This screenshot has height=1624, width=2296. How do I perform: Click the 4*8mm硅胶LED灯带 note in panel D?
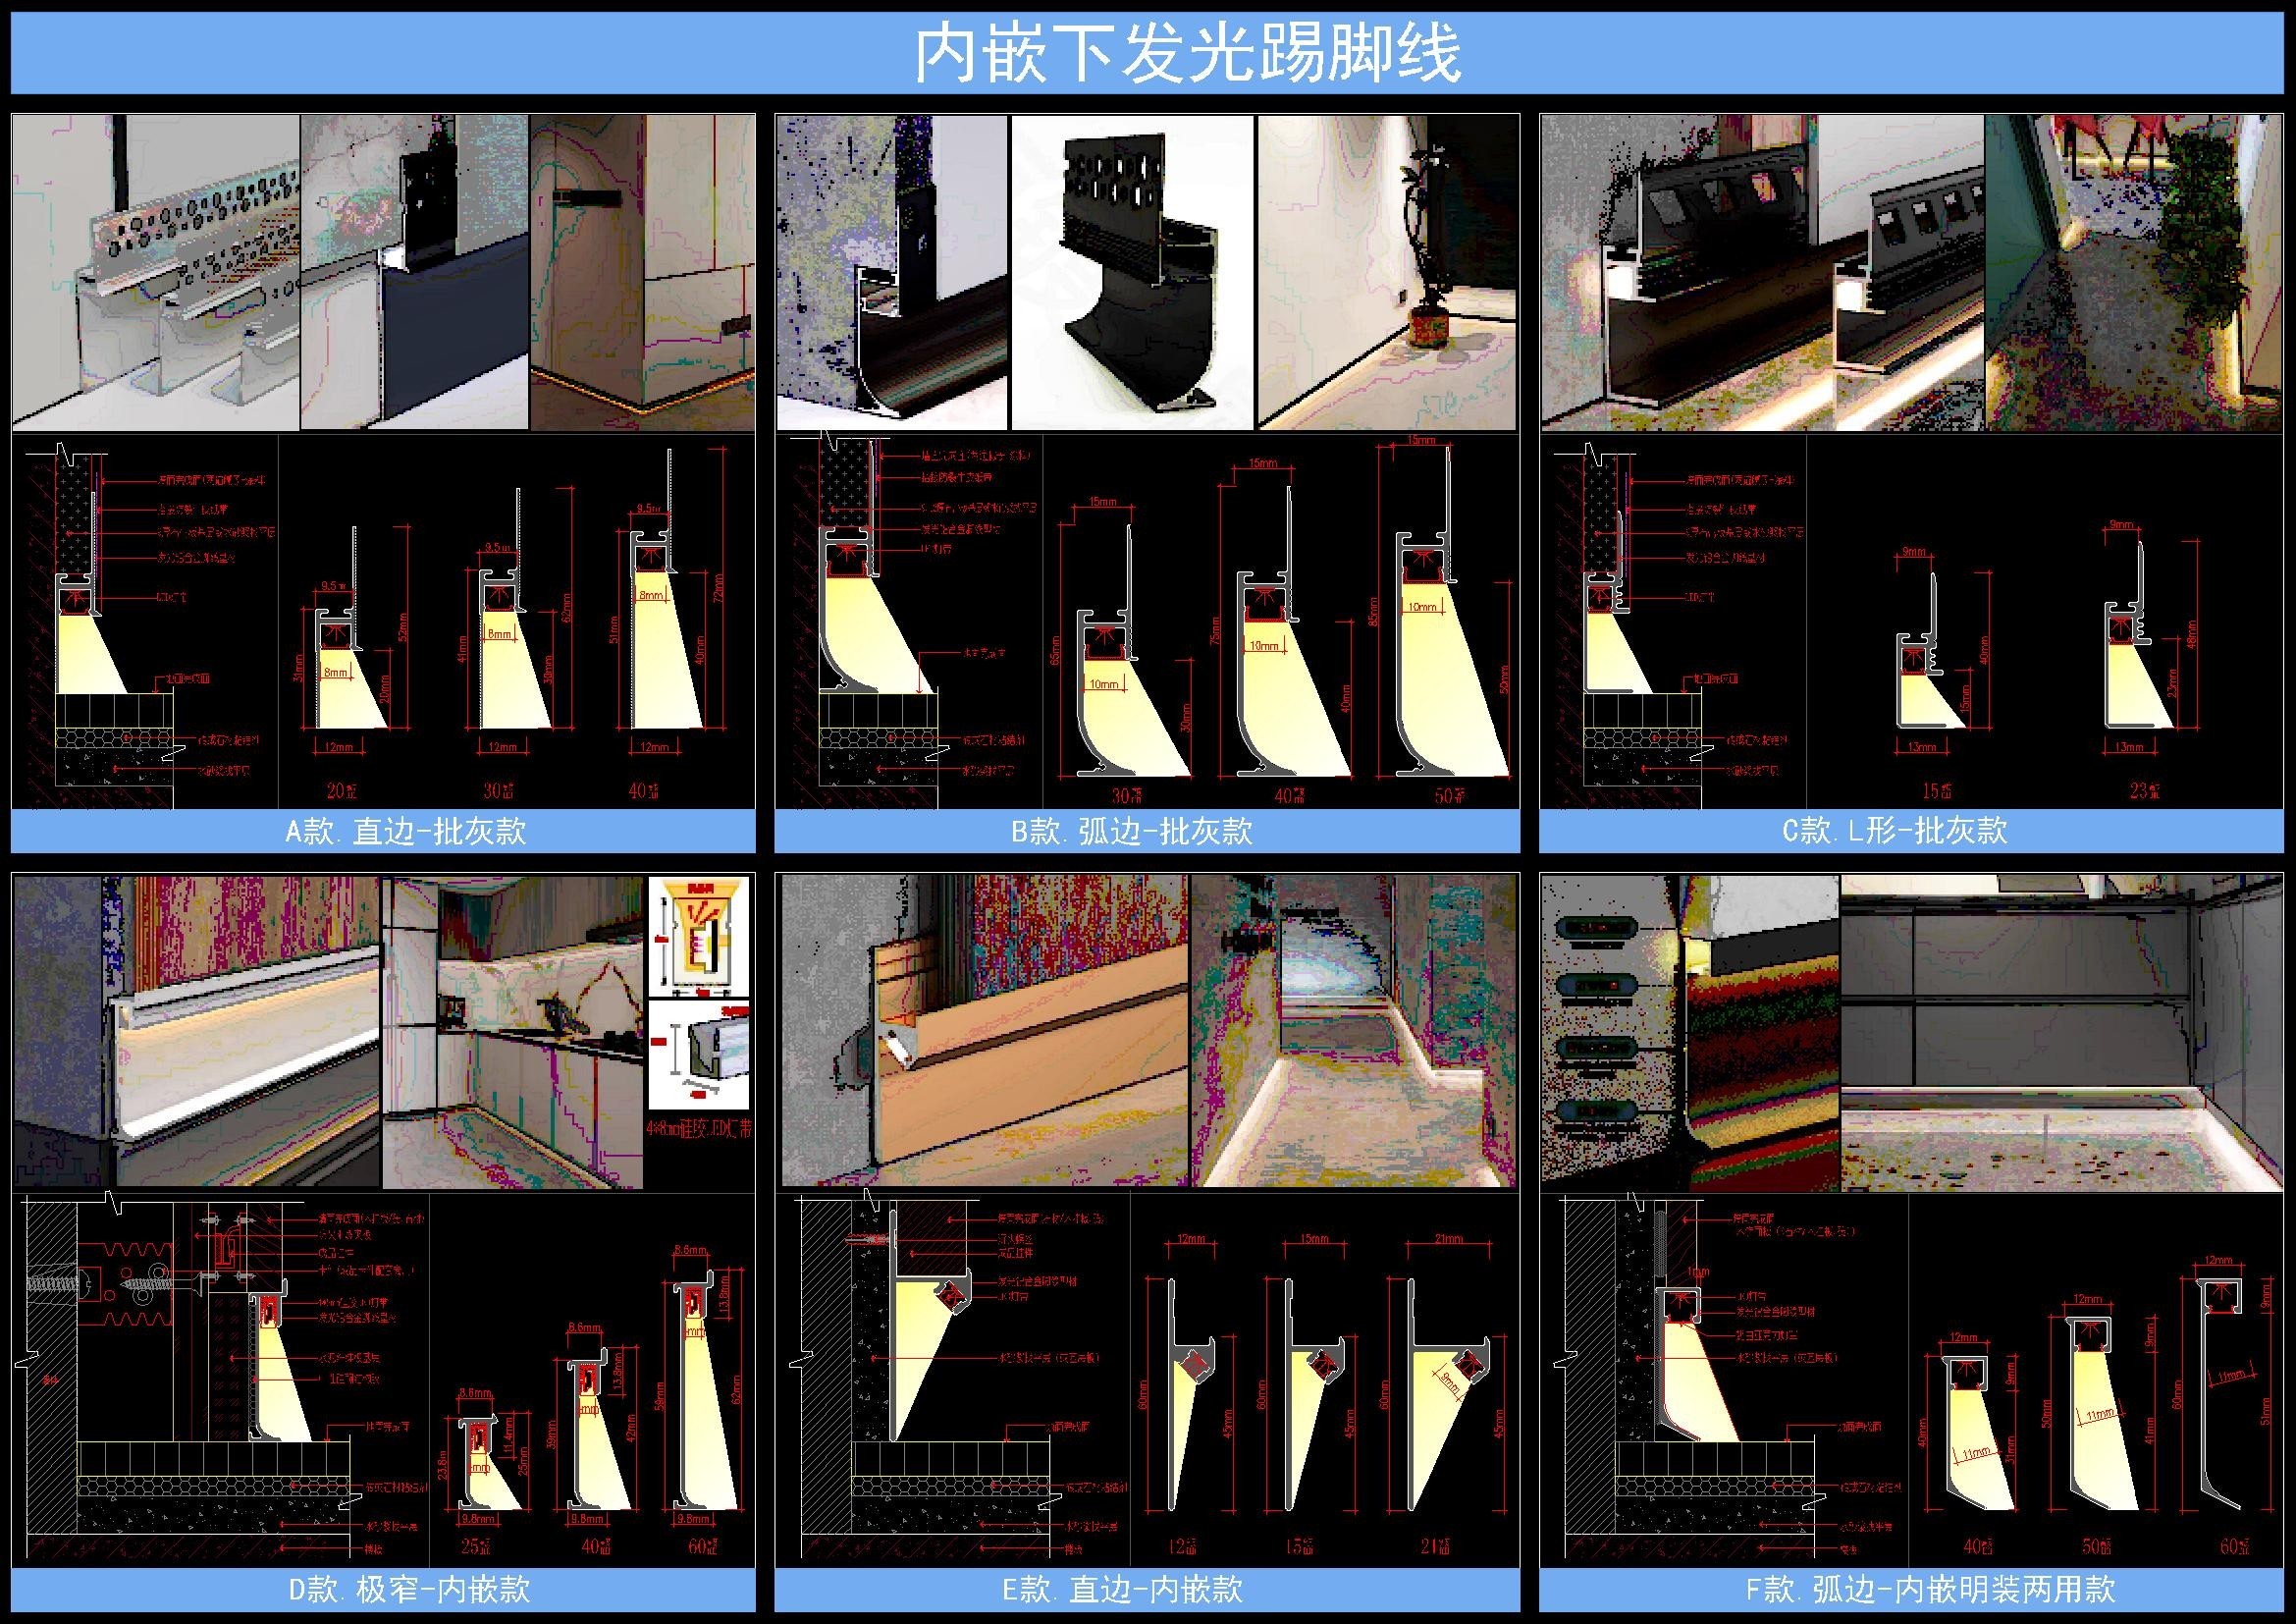(701, 1128)
